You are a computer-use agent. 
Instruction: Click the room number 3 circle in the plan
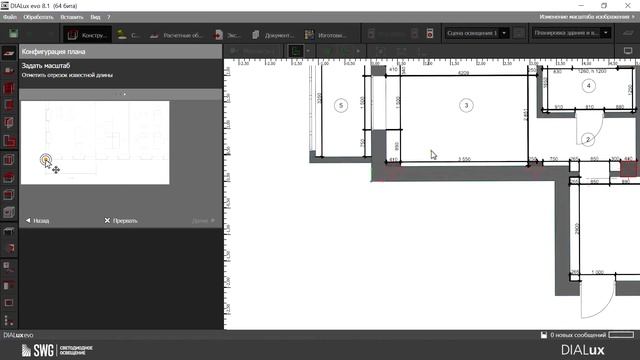click(466, 105)
